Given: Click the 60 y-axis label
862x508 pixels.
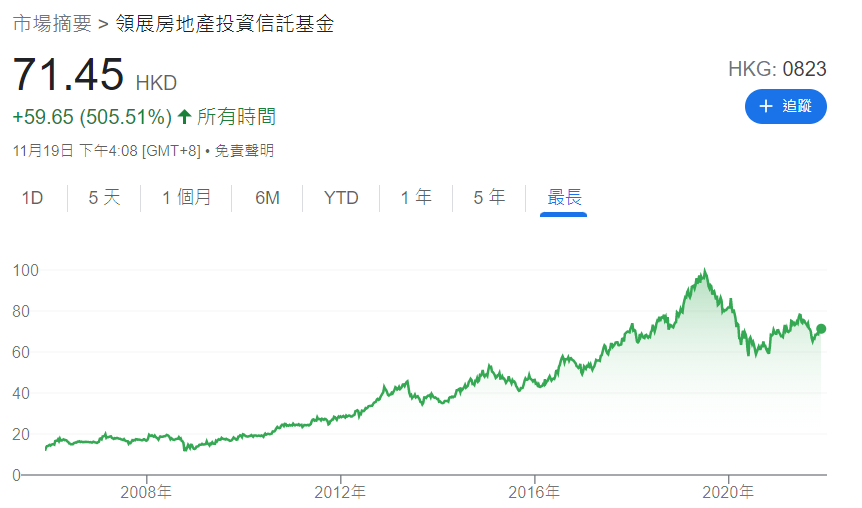Looking at the screenshot, I should (21, 352).
